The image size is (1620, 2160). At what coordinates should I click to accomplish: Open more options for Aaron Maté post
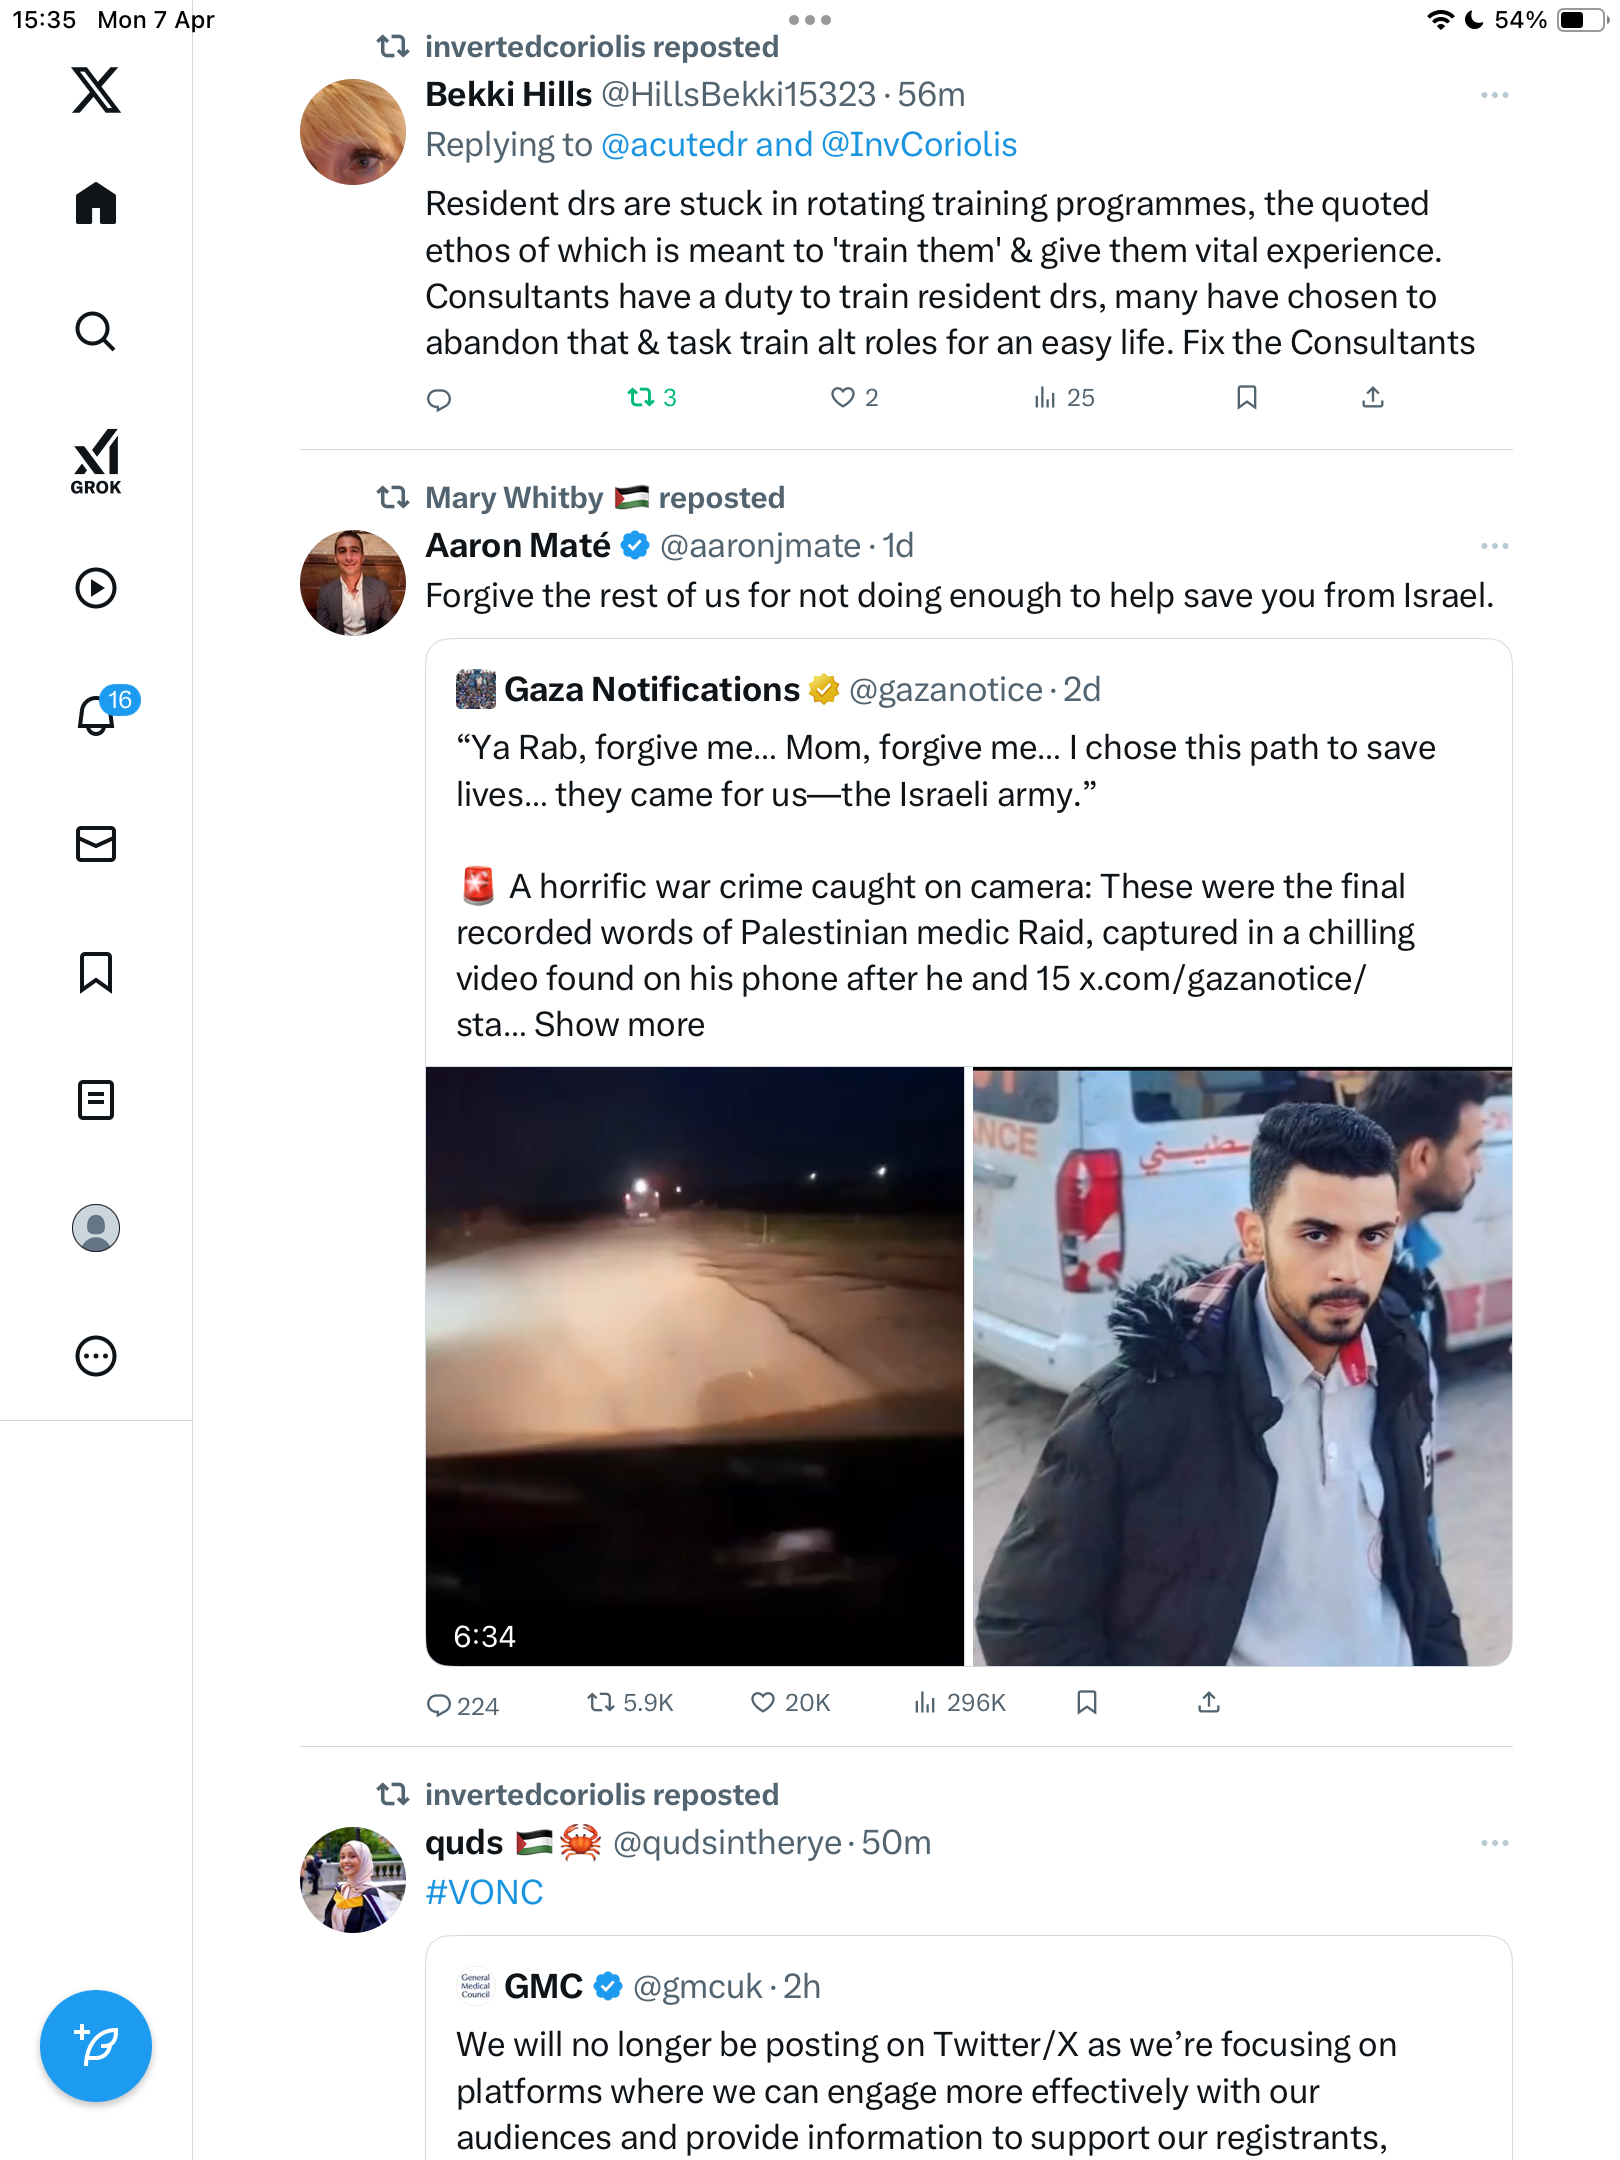coord(1495,546)
